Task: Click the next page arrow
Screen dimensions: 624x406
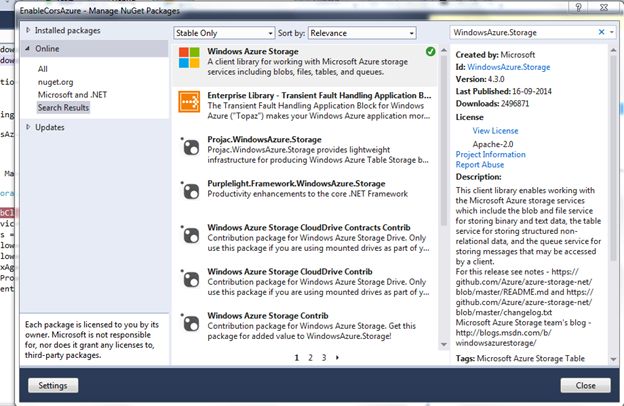Action: coord(337,357)
